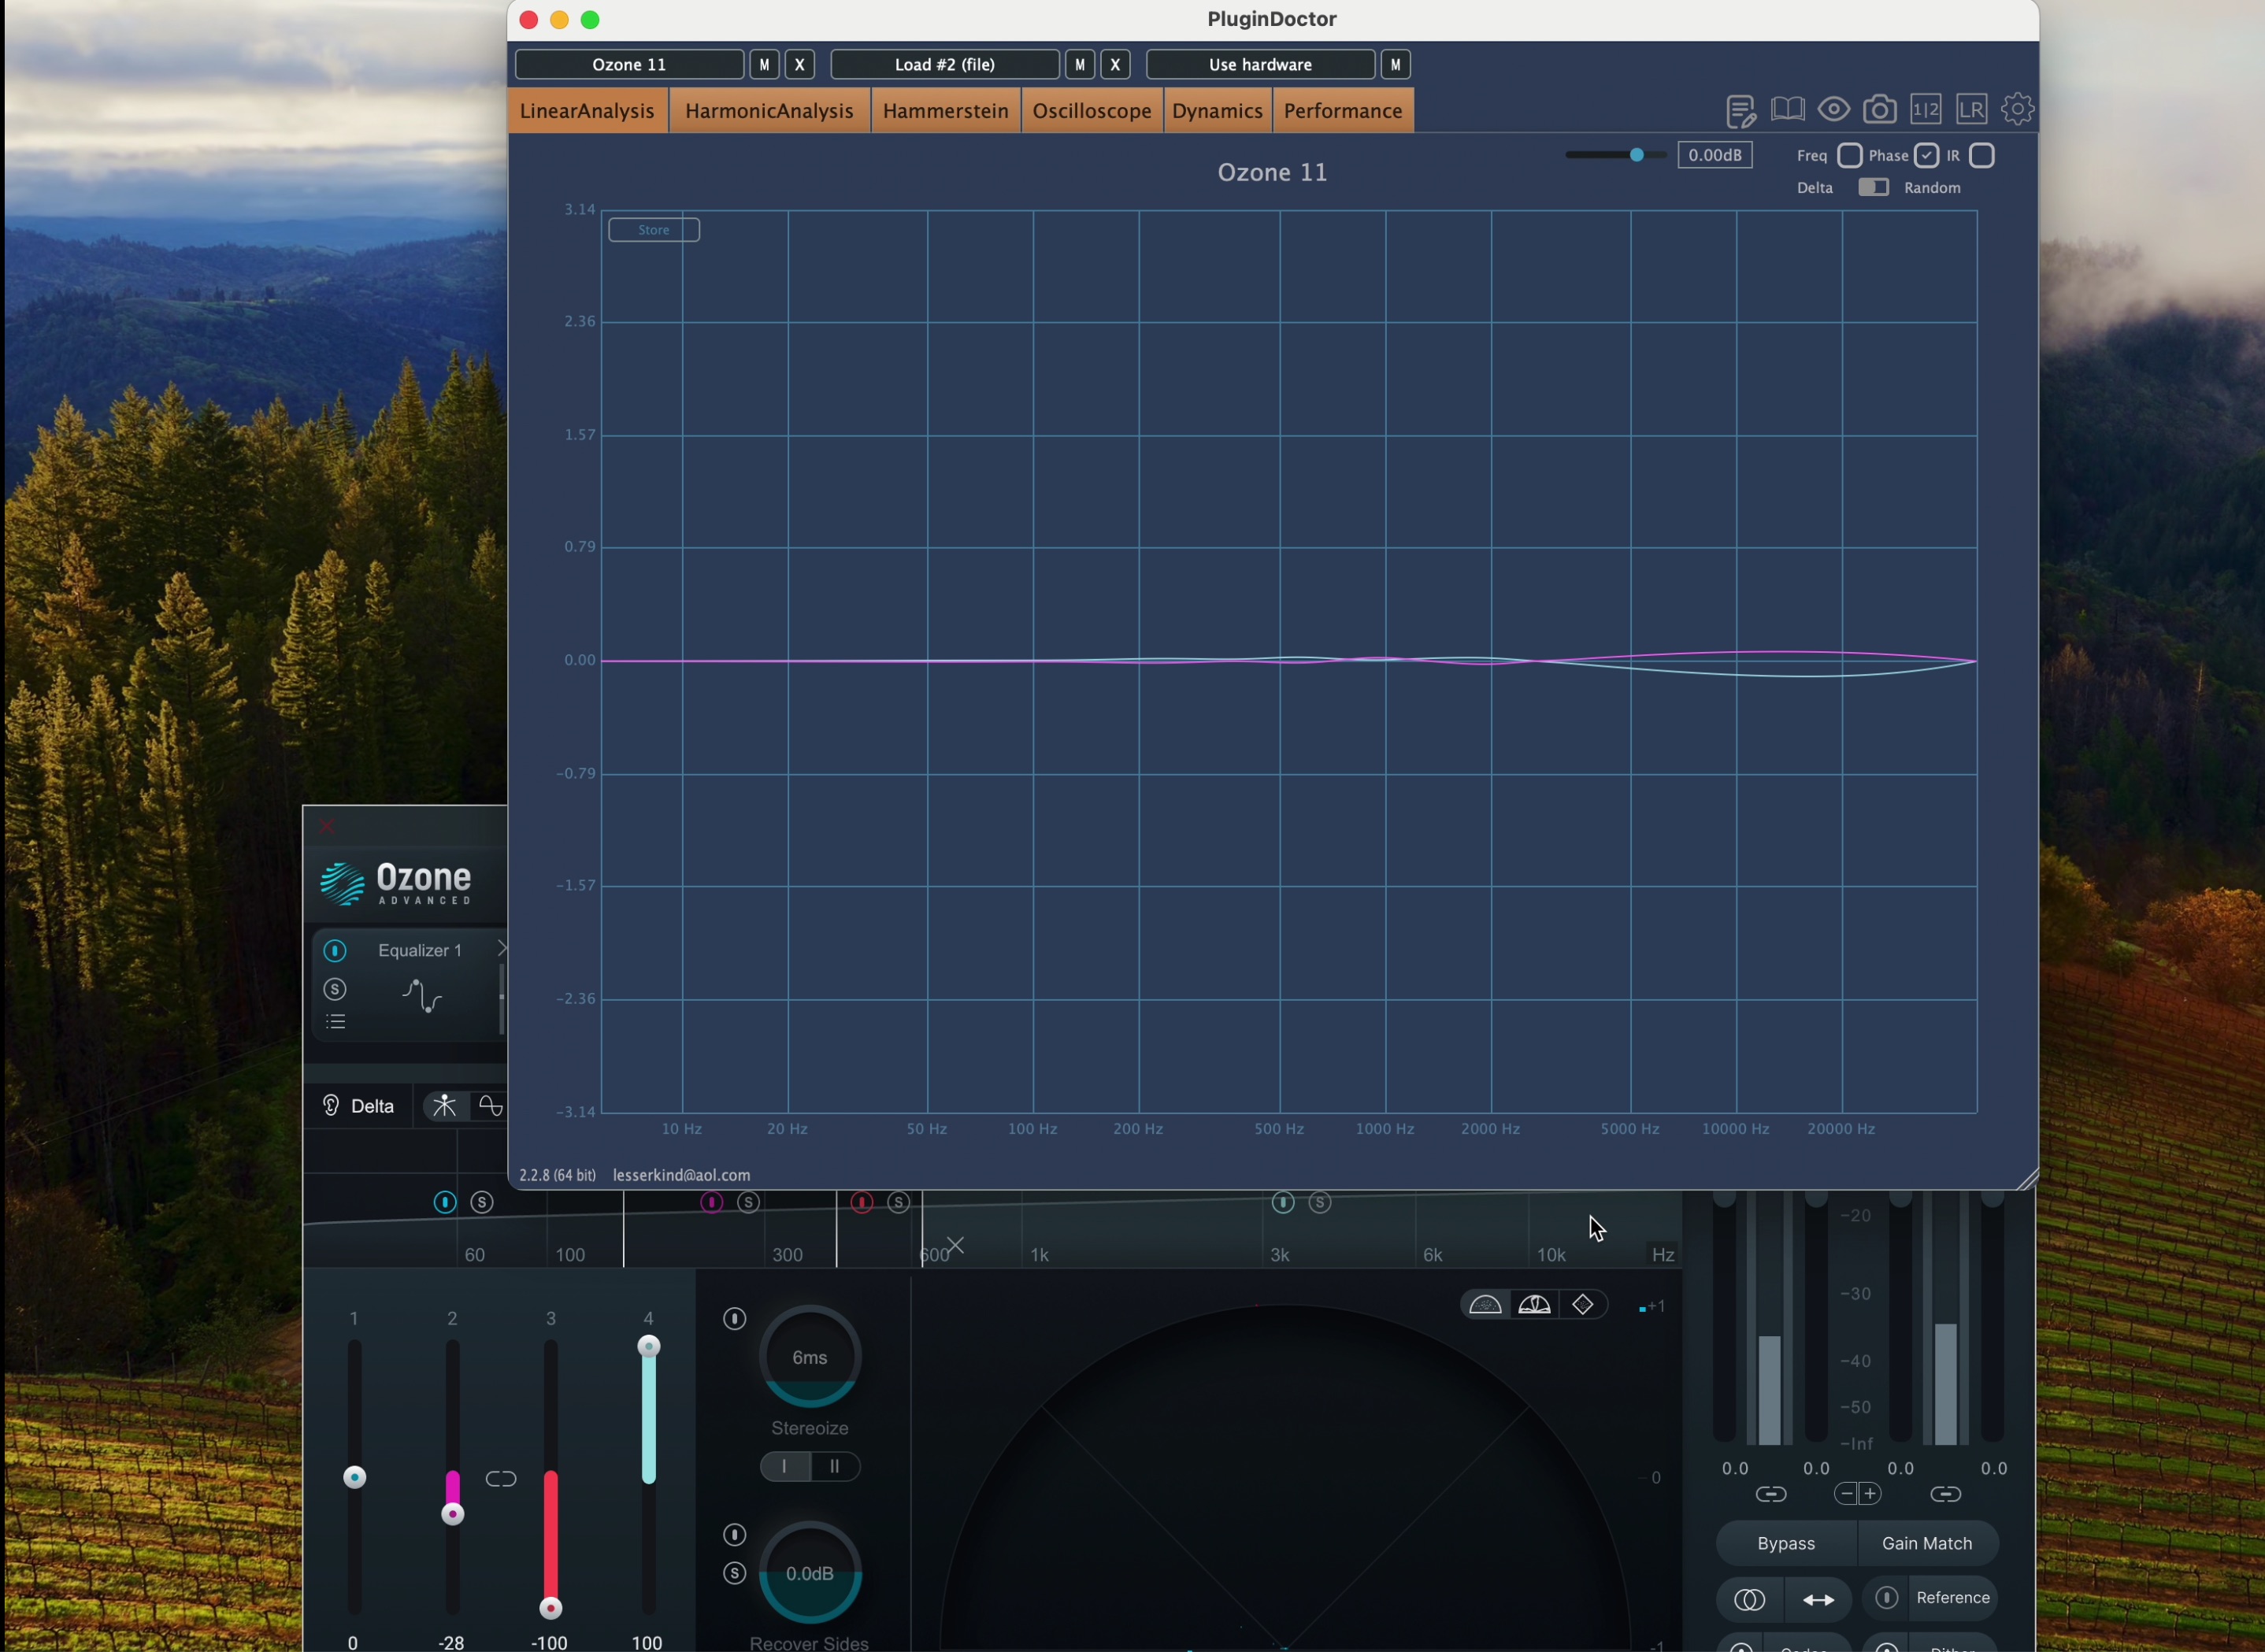Viewport: 2265px width, 1652px height.
Task: Click the band 4 width slider handle
Action: point(649,1346)
